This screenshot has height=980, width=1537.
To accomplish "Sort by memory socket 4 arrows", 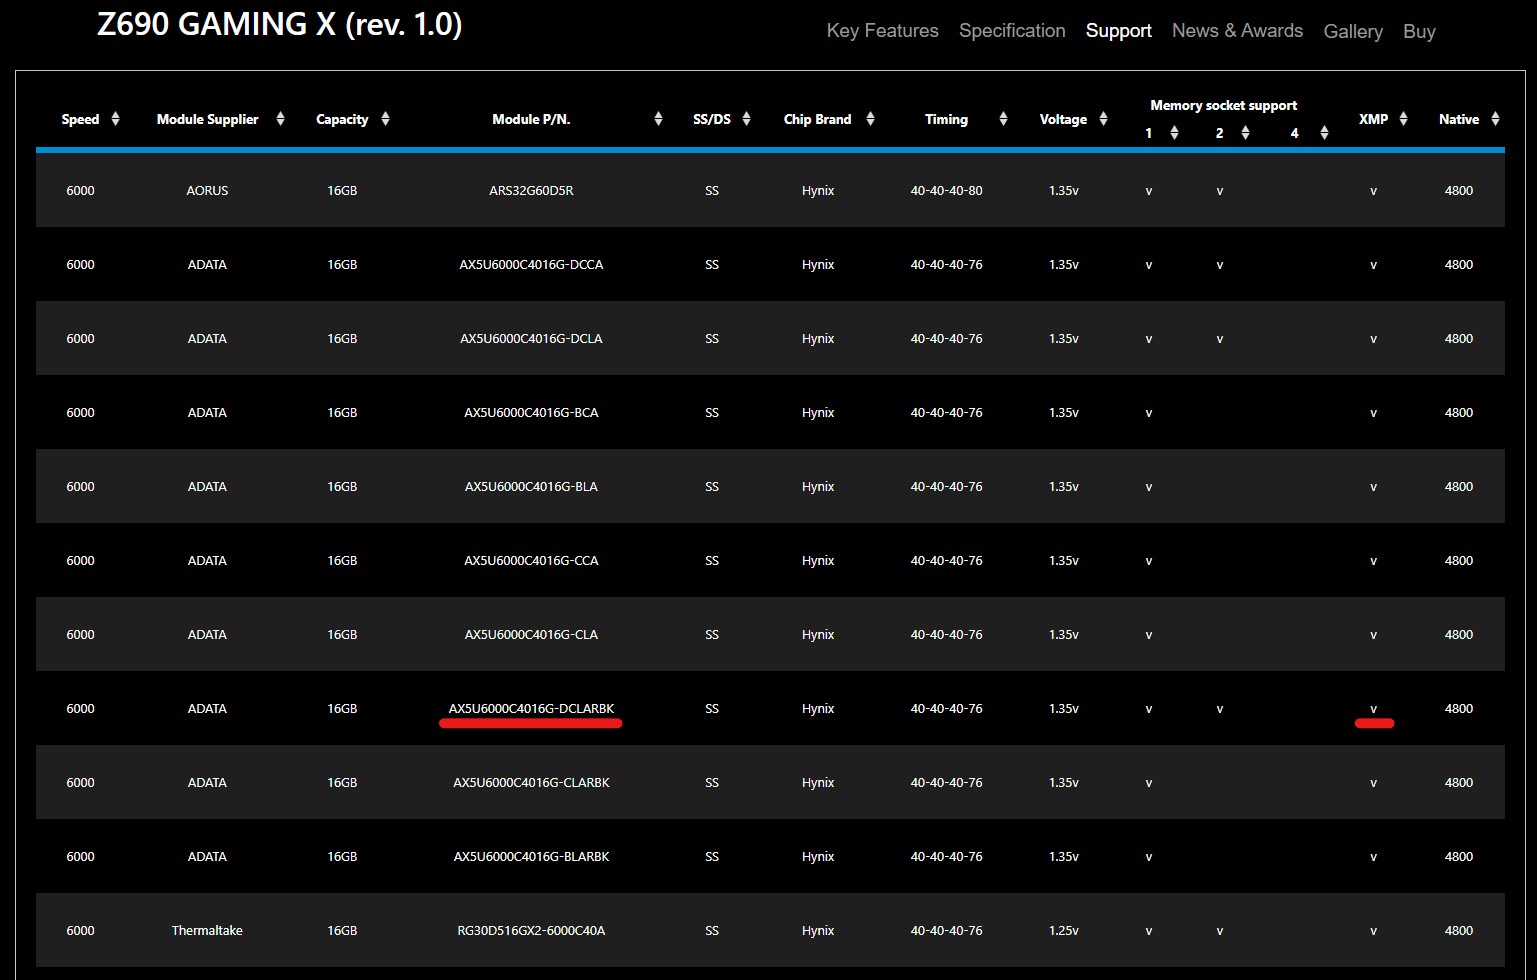I will coord(1324,133).
